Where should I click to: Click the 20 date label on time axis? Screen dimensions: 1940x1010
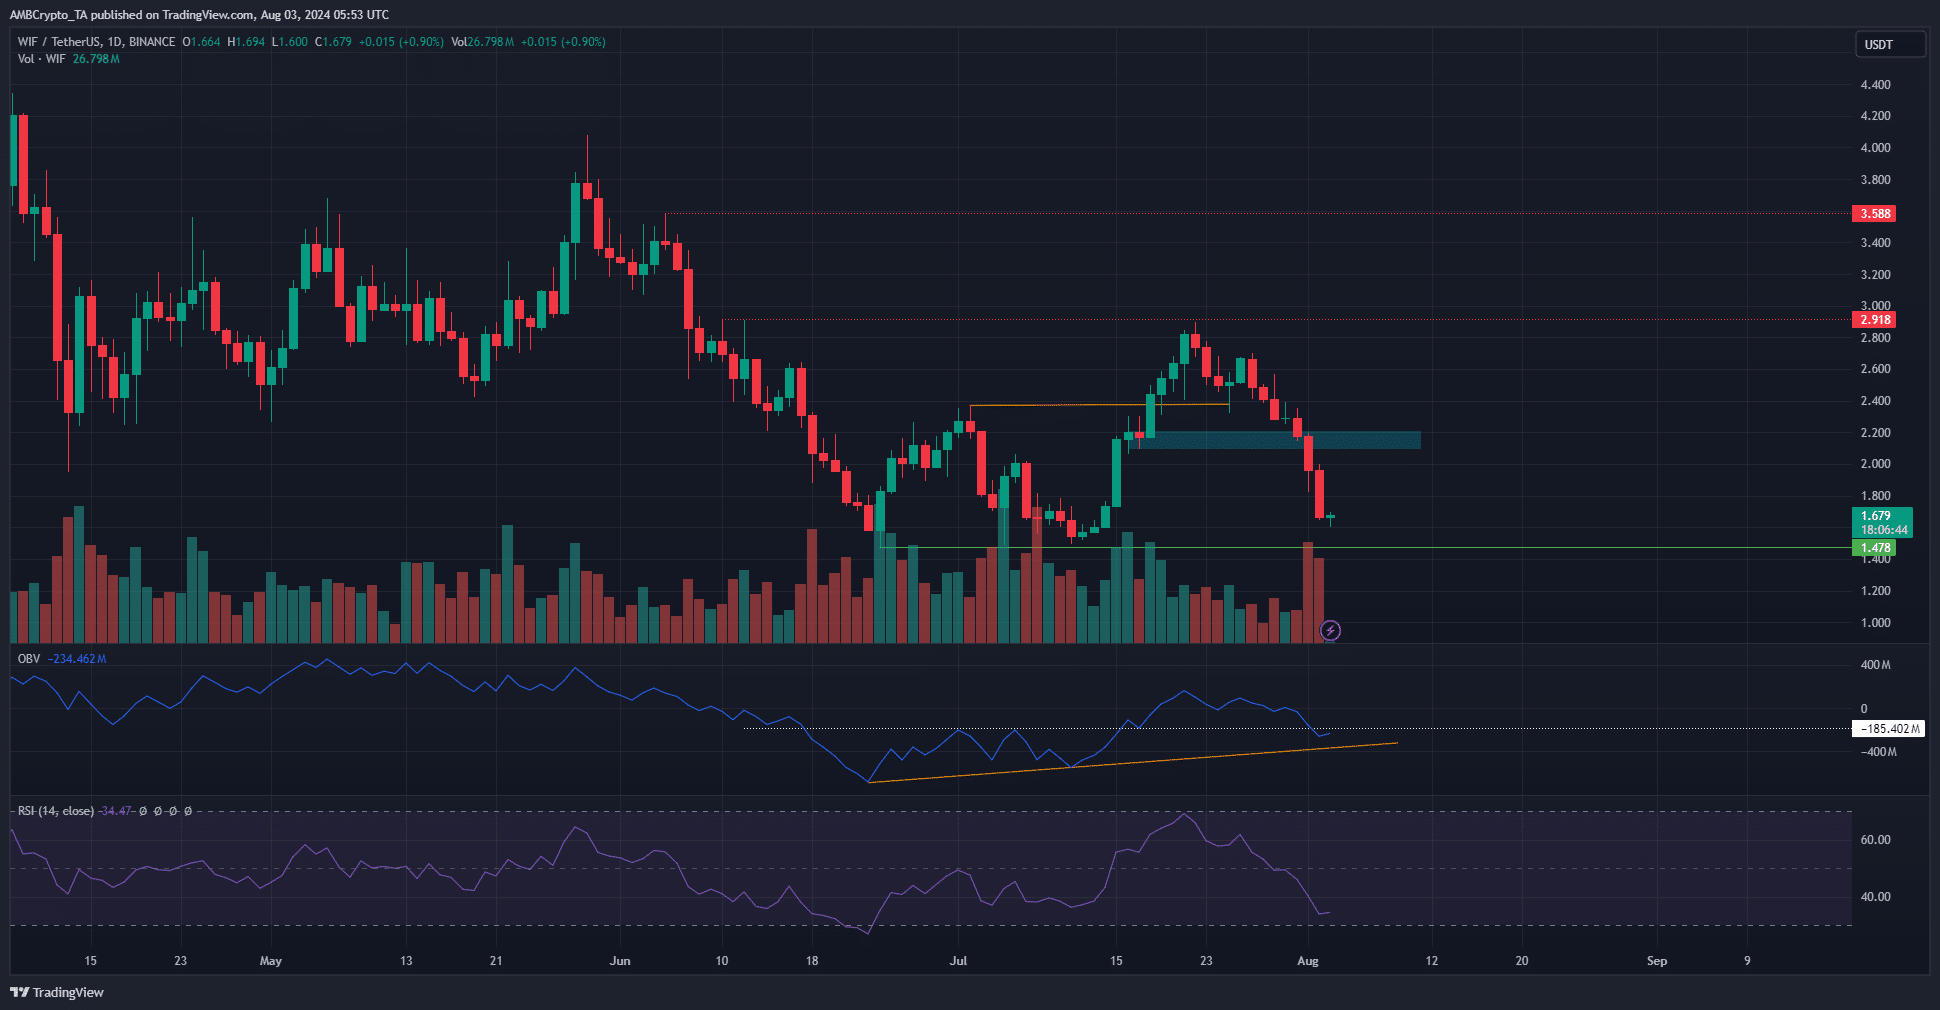1522,961
